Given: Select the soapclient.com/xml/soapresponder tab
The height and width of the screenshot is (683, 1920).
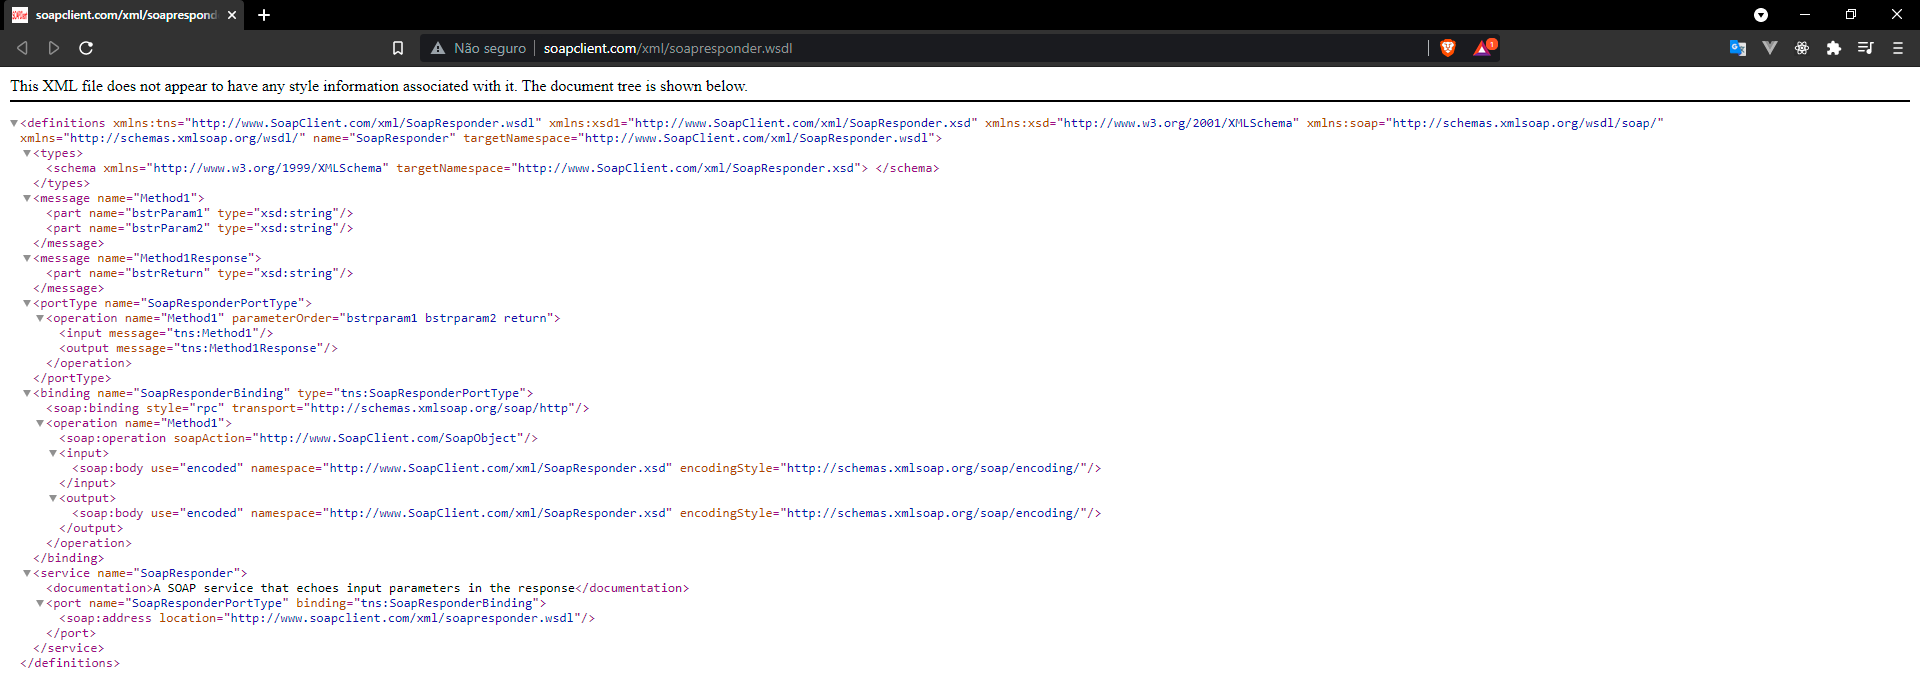Looking at the screenshot, I should pyautogui.click(x=125, y=15).
